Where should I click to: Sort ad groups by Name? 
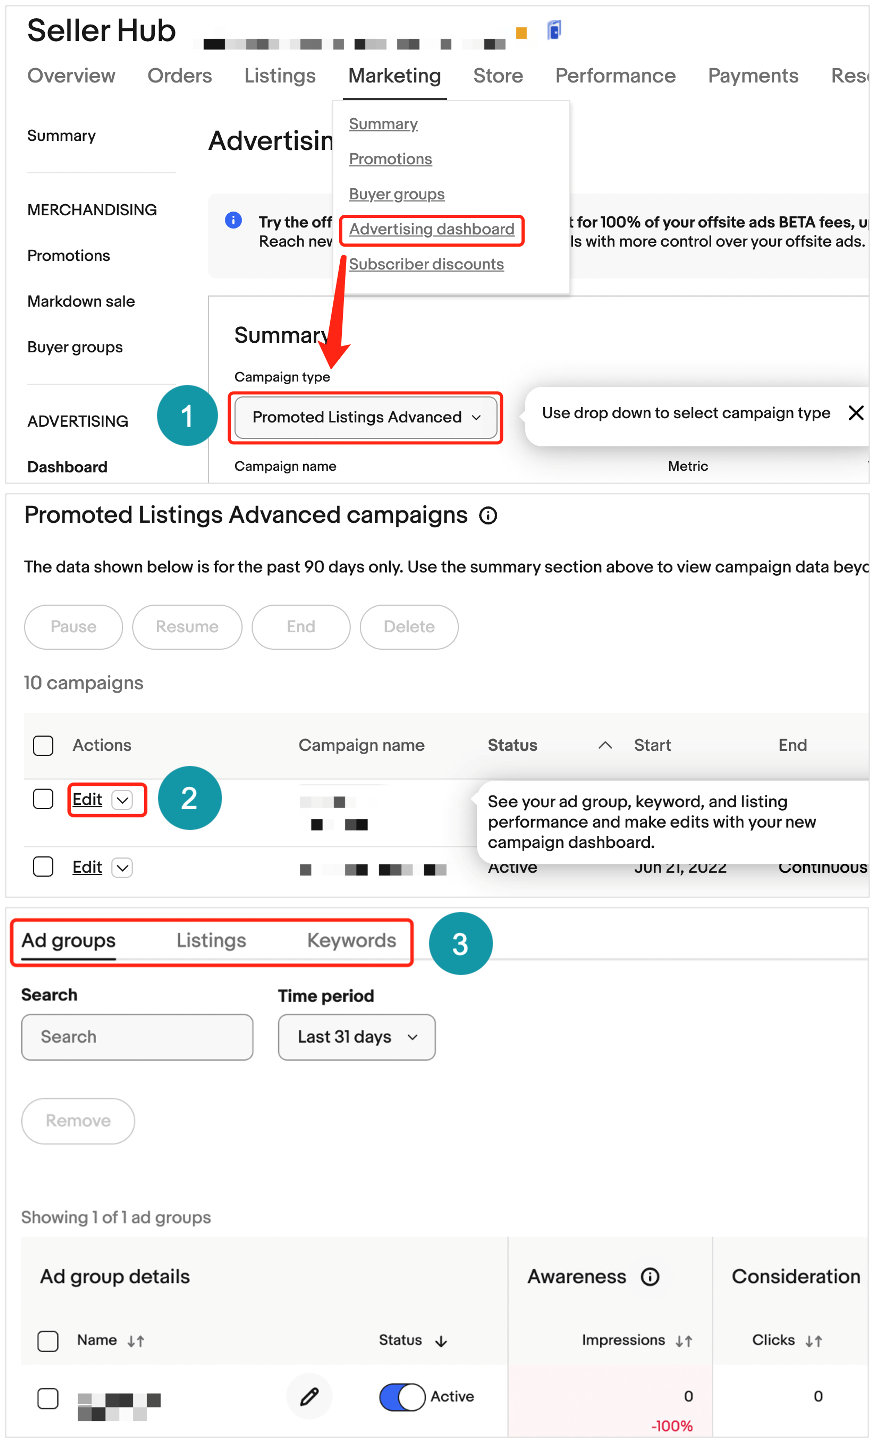136,1341
